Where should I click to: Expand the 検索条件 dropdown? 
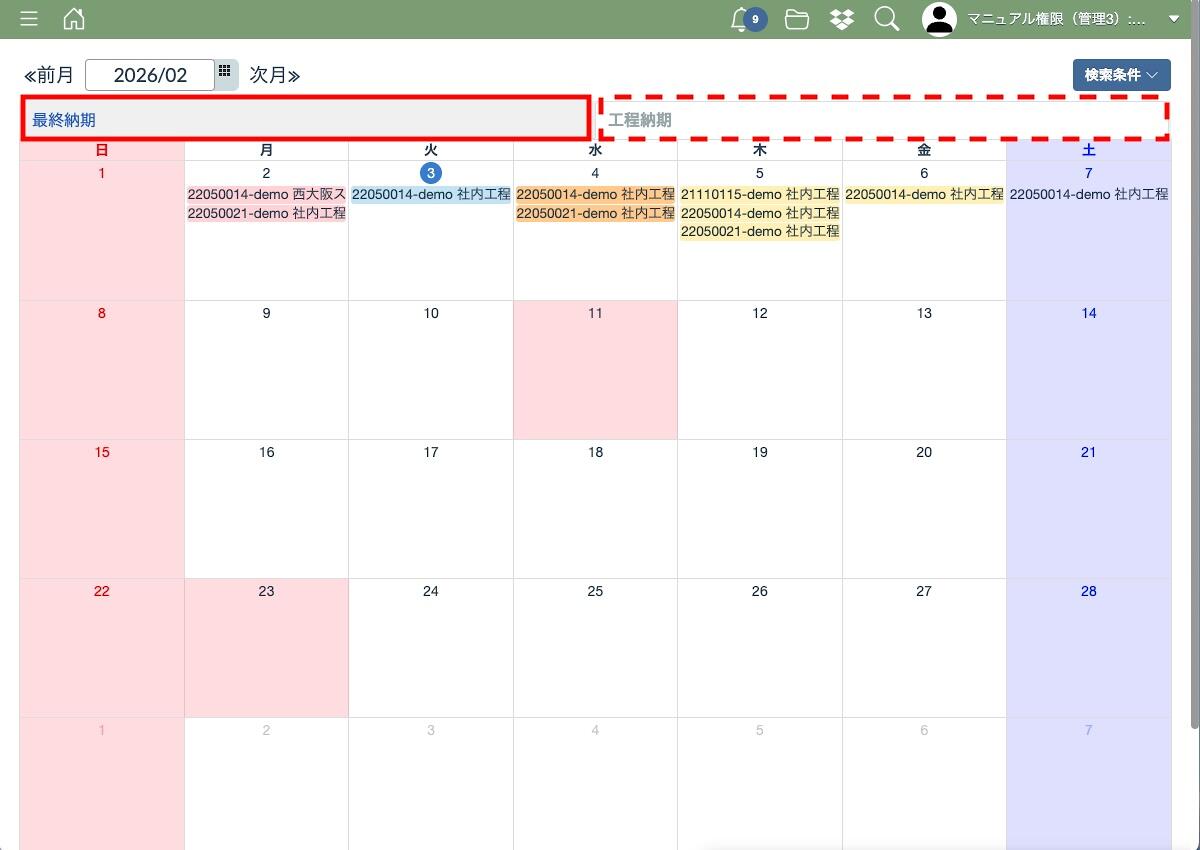(x=1121, y=75)
